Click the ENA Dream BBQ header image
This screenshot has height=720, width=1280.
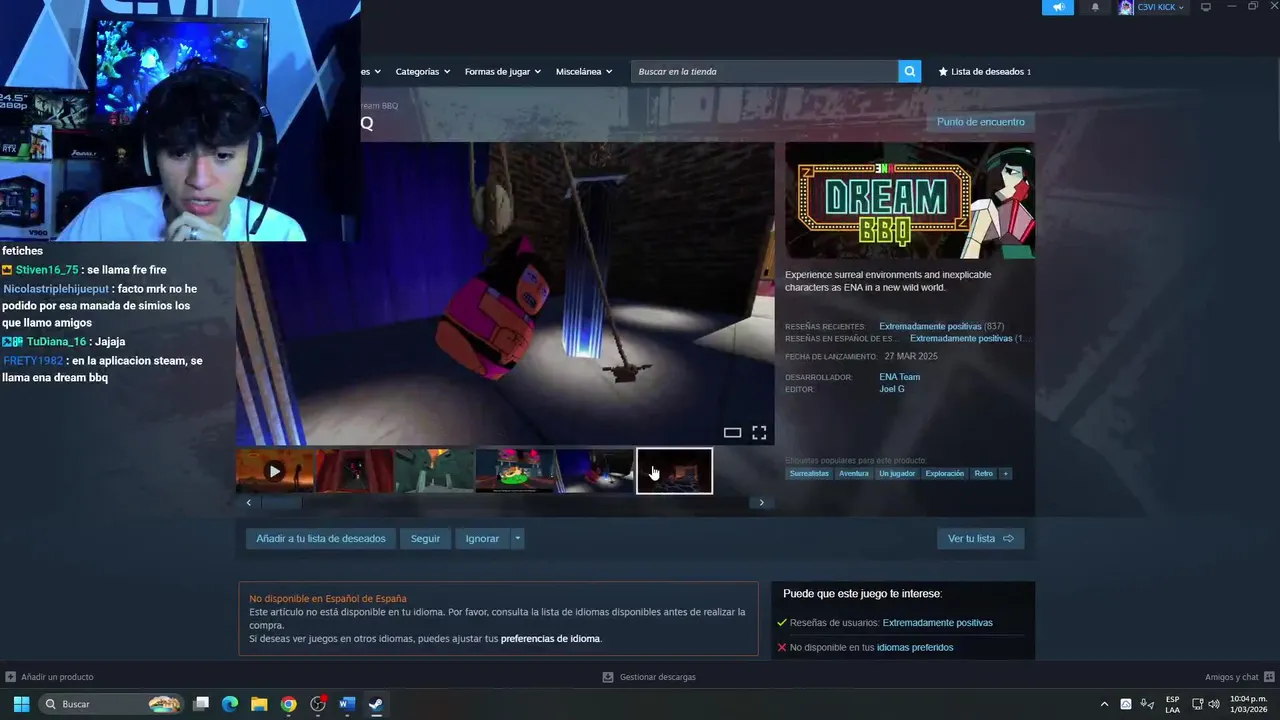[x=910, y=200]
